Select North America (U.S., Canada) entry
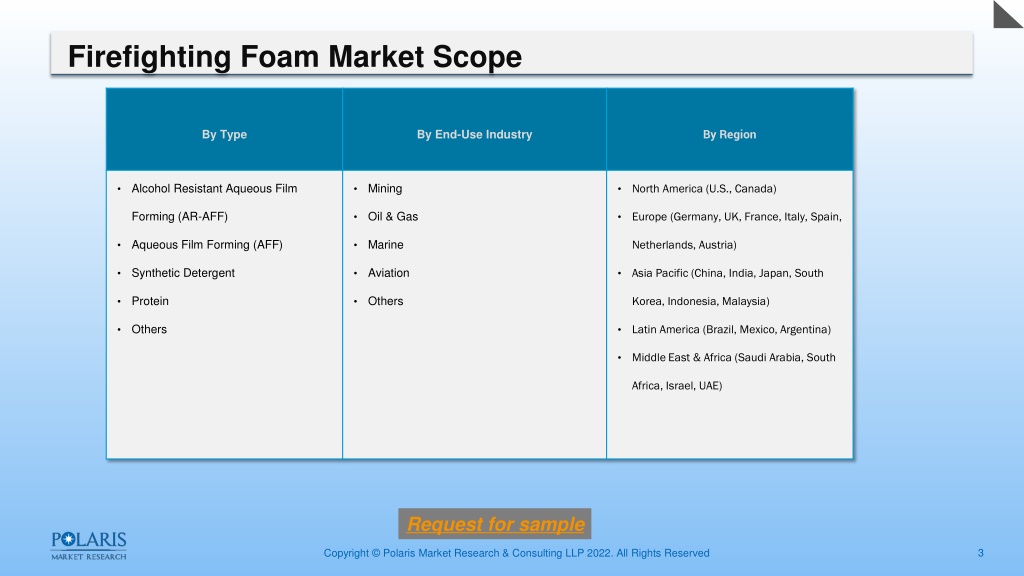1024x576 pixels. 704,189
